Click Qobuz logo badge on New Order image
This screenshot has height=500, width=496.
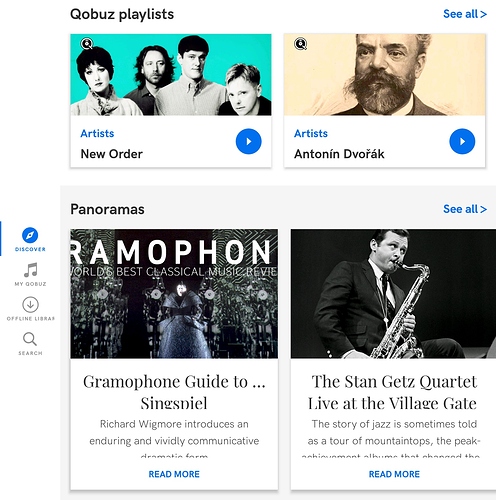[x=87, y=44]
